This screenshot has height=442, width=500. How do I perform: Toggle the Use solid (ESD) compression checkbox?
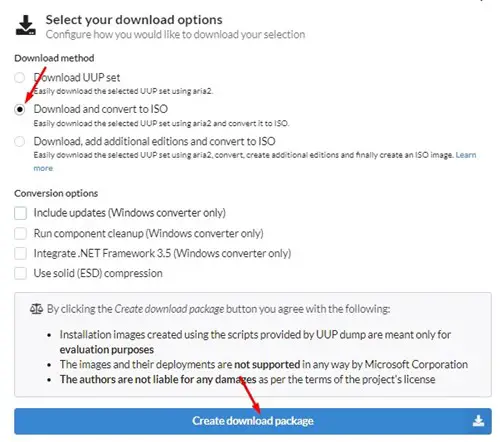point(20,273)
